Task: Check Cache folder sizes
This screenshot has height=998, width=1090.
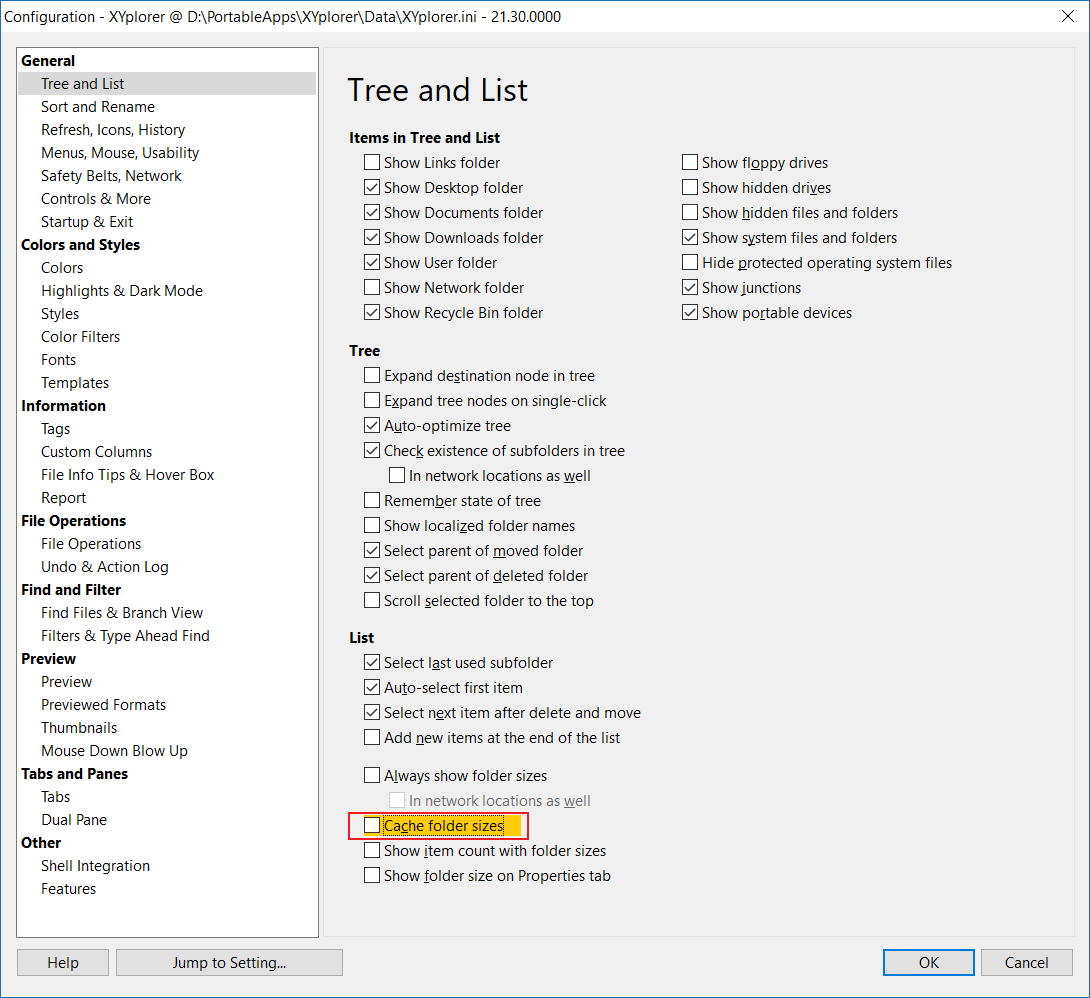Action: (372, 826)
